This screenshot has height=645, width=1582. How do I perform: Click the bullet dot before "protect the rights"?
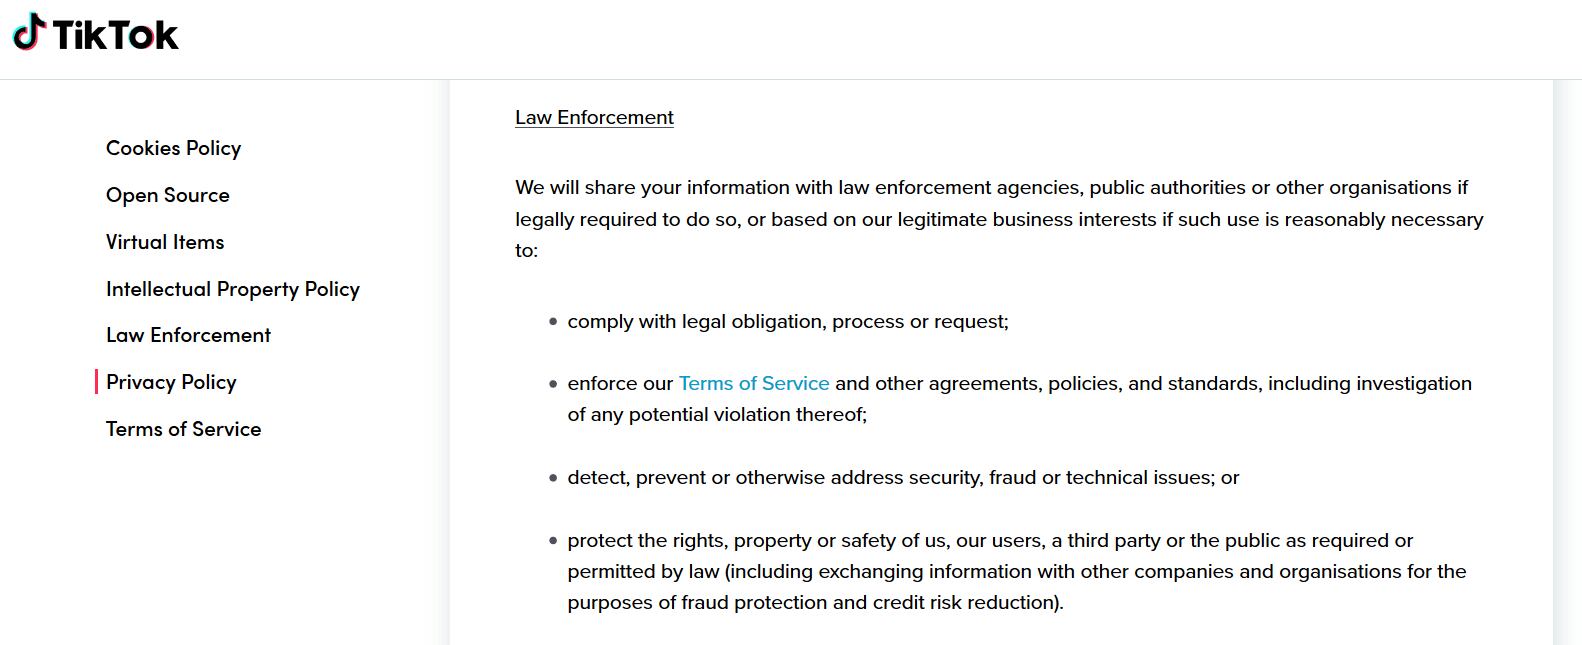coord(553,541)
